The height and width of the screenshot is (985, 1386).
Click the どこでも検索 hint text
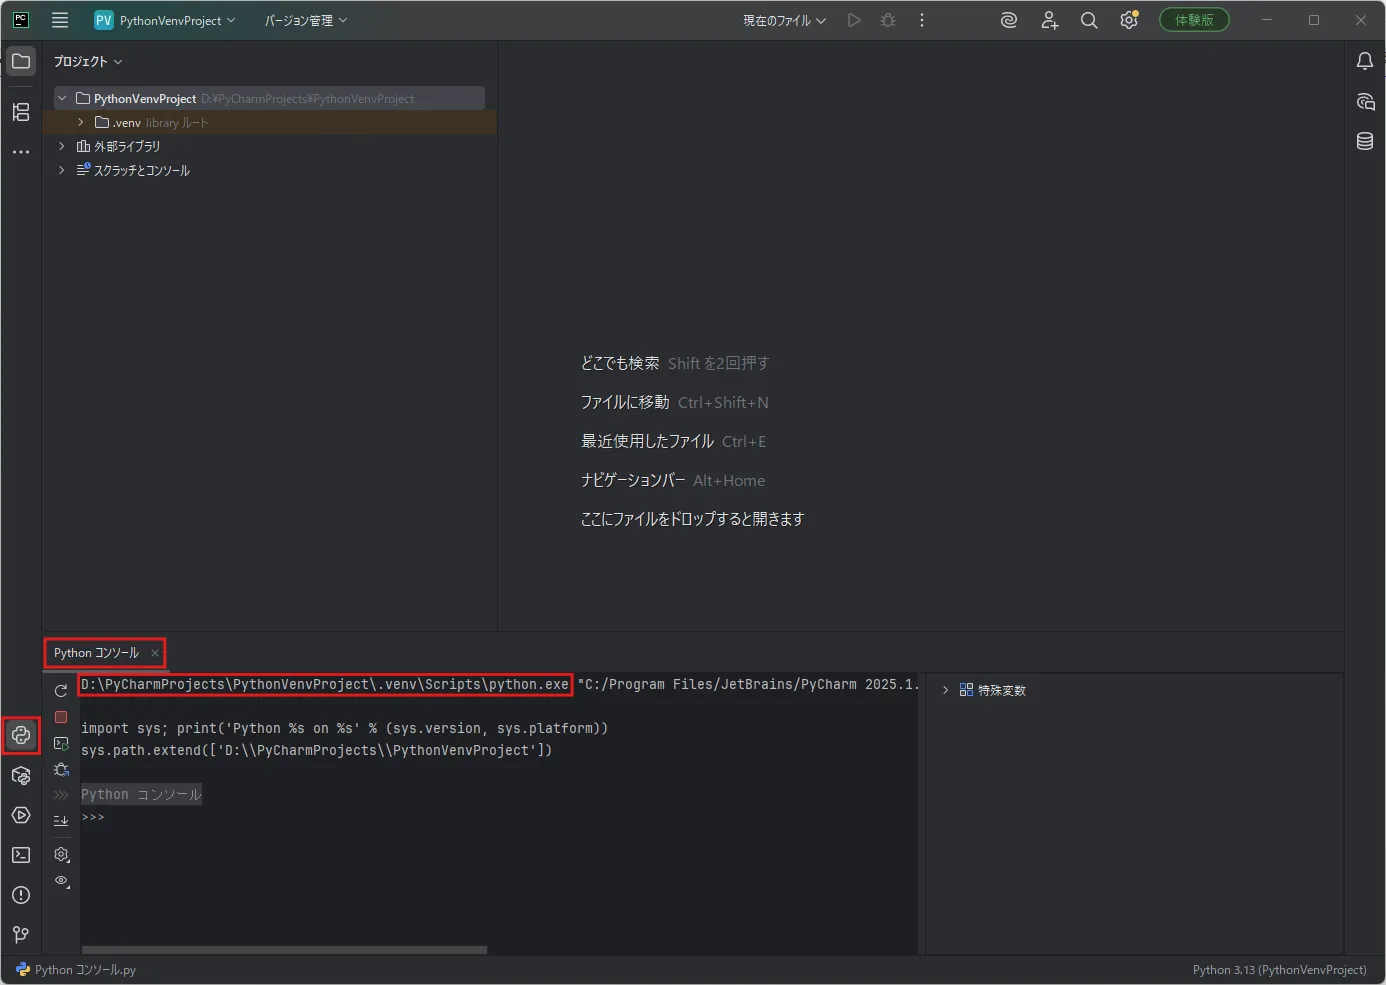[620, 363]
